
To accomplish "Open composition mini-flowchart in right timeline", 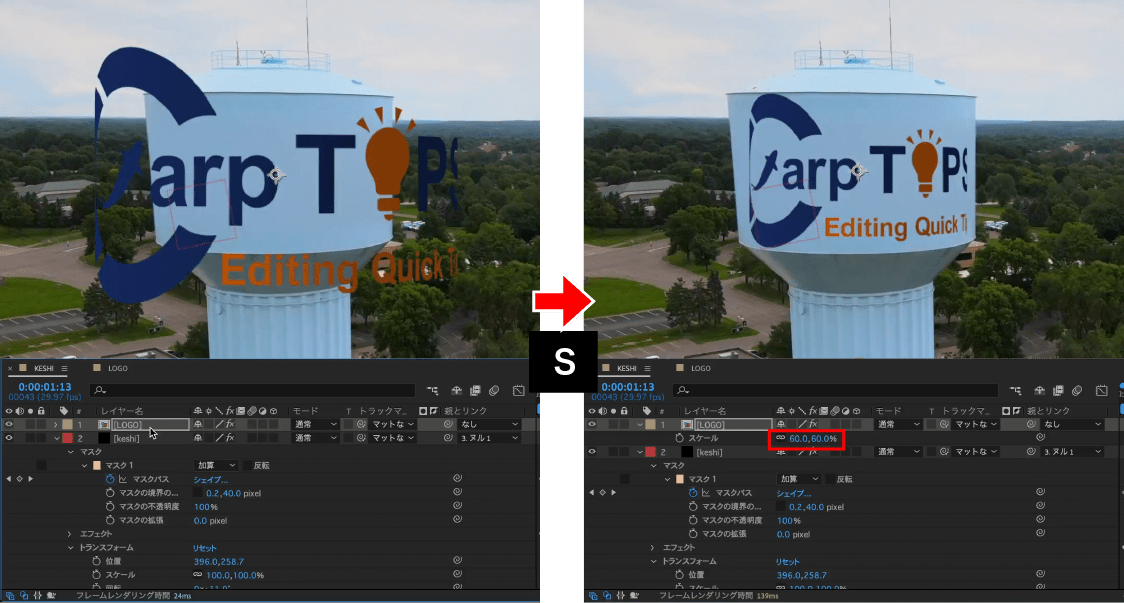I will (x=1016, y=391).
